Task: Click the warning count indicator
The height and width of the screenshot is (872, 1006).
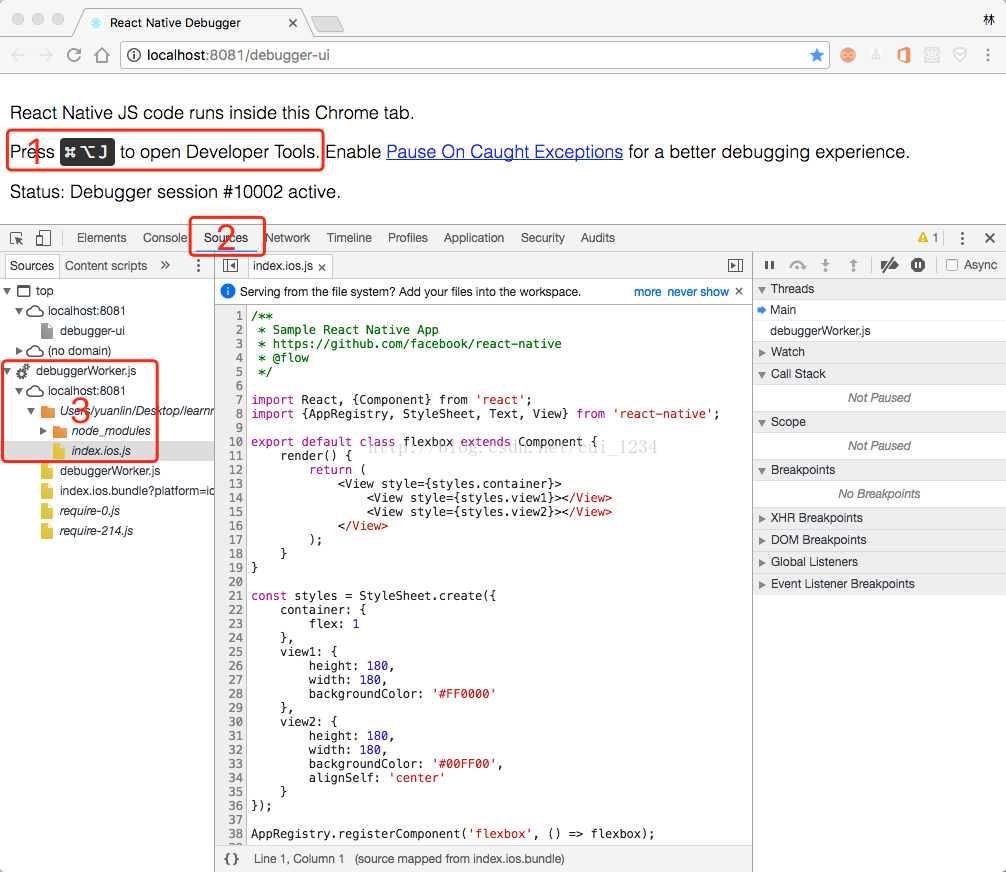Action: (928, 238)
